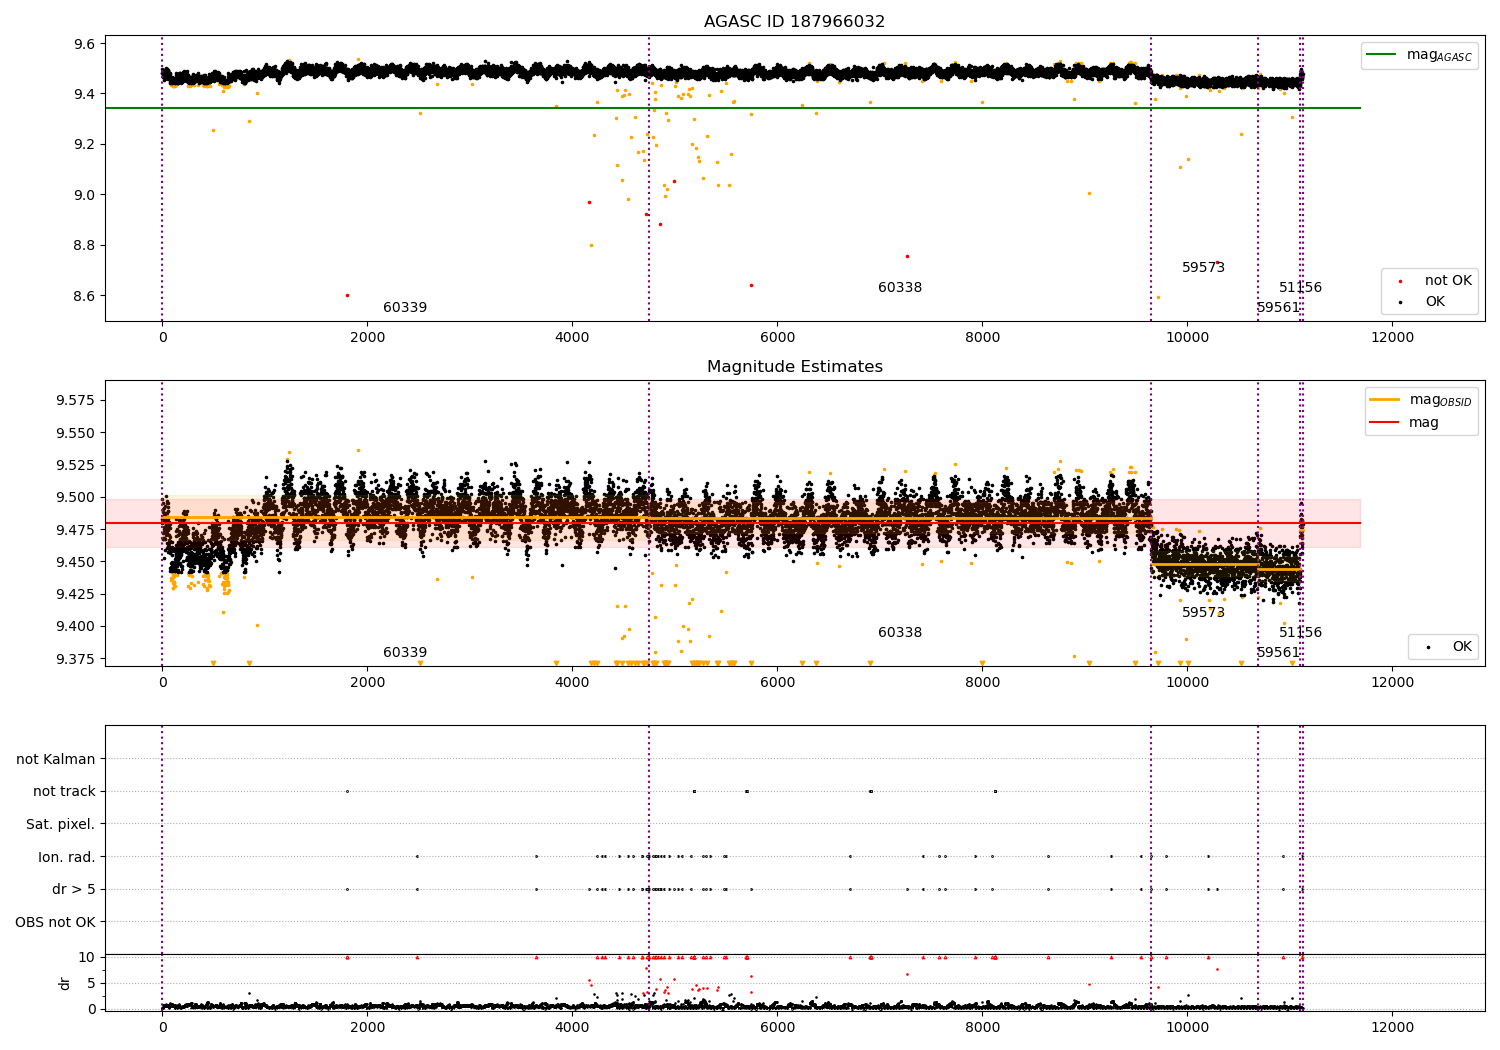Image resolution: width=1500 pixels, height=1050 pixels.
Task: Click label 60339 in the AGASC ID plot
Action: pos(405,307)
